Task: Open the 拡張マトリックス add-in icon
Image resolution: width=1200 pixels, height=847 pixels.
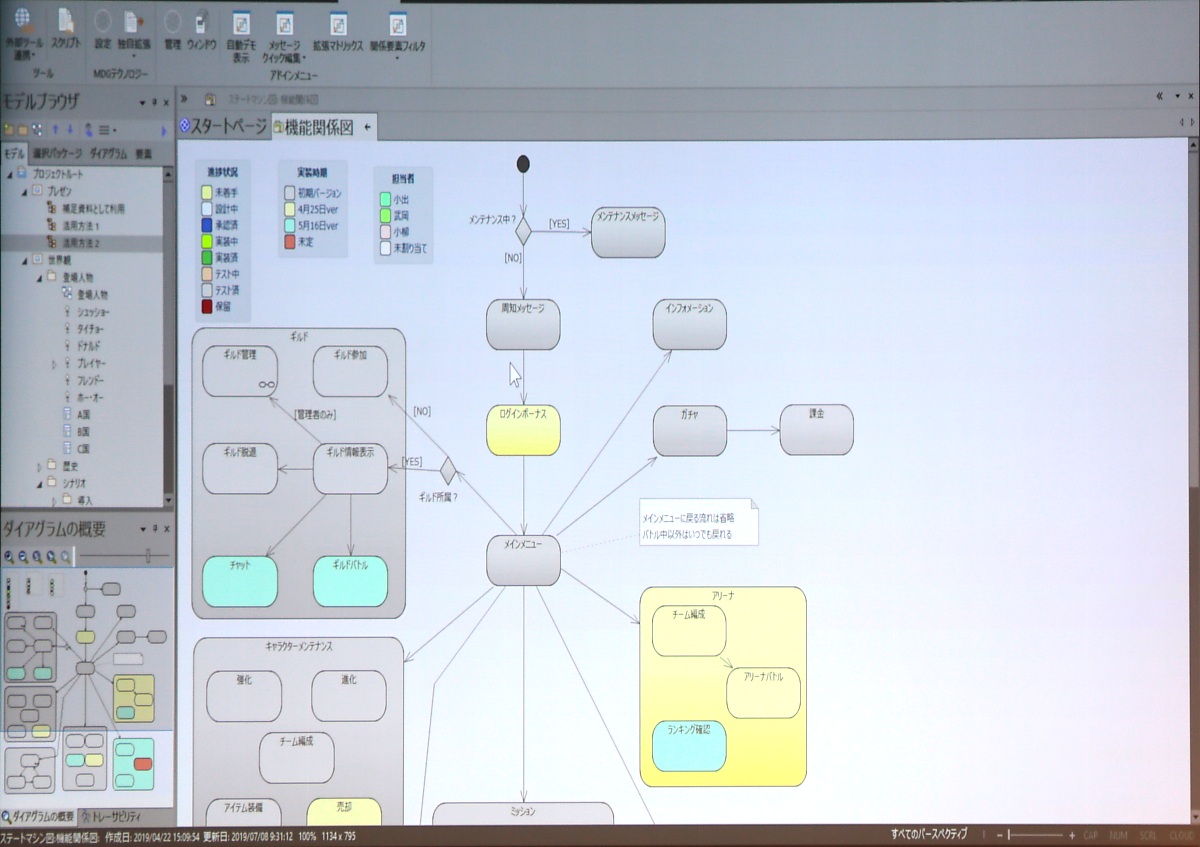Action: click(x=341, y=23)
